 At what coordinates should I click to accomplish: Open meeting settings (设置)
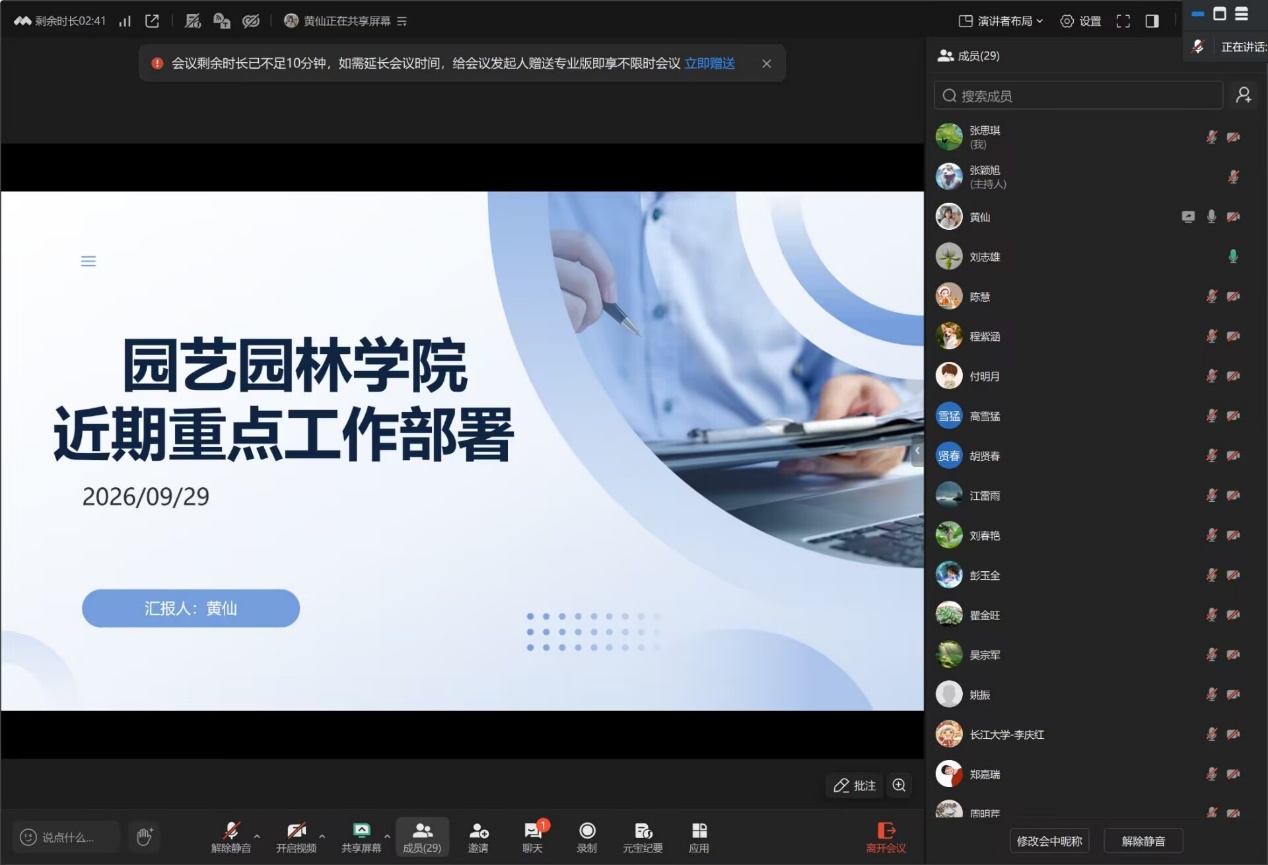[x=1081, y=21]
